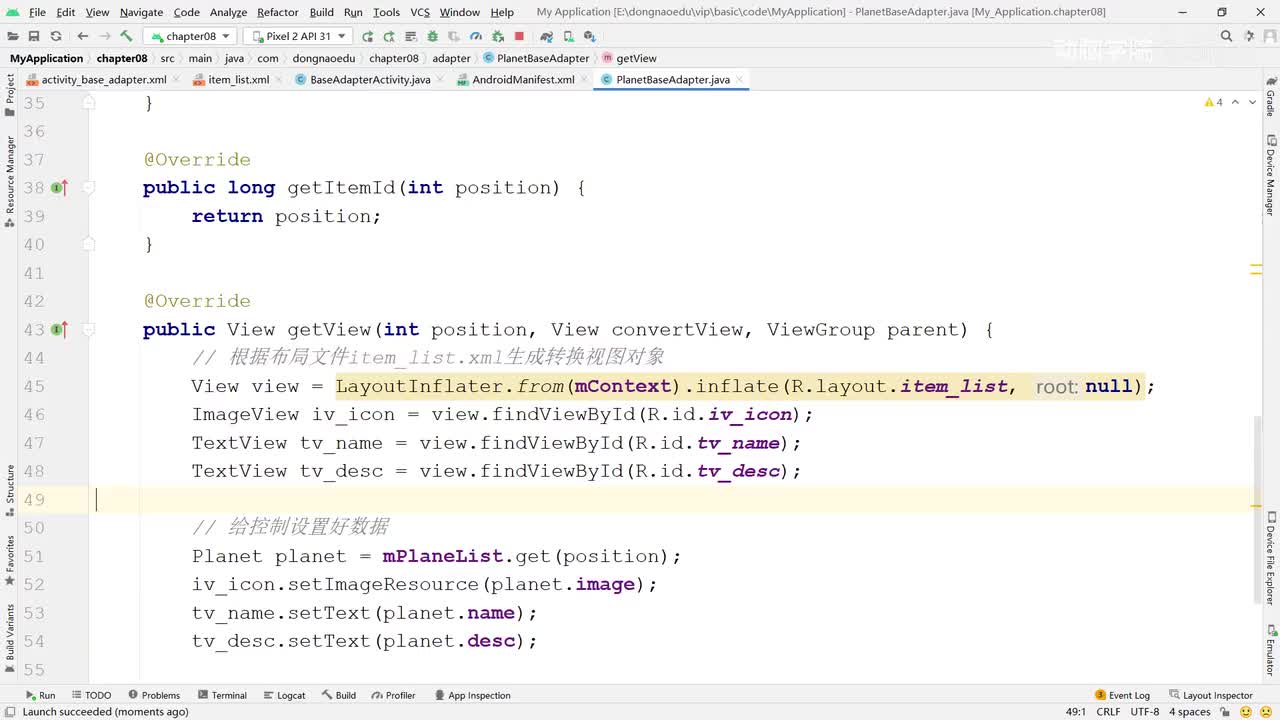Open the Pixel 2 API 31 device dropdown
This screenshot has height=720, width=1280.
[297, 36]
